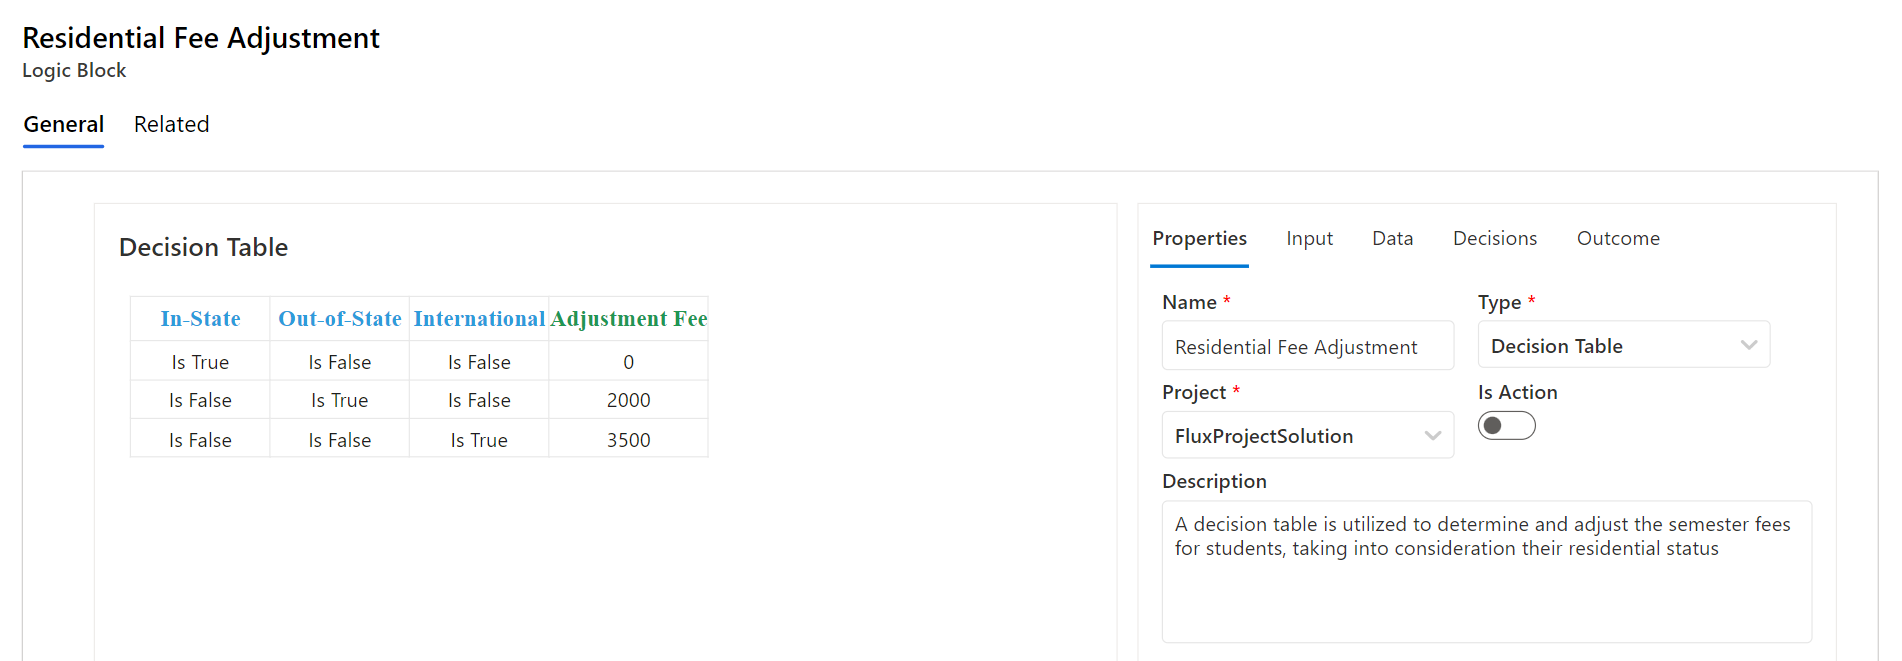Switch to the Related tab
The width and height of the screenshot is (1902, 661).
[171, 124]
